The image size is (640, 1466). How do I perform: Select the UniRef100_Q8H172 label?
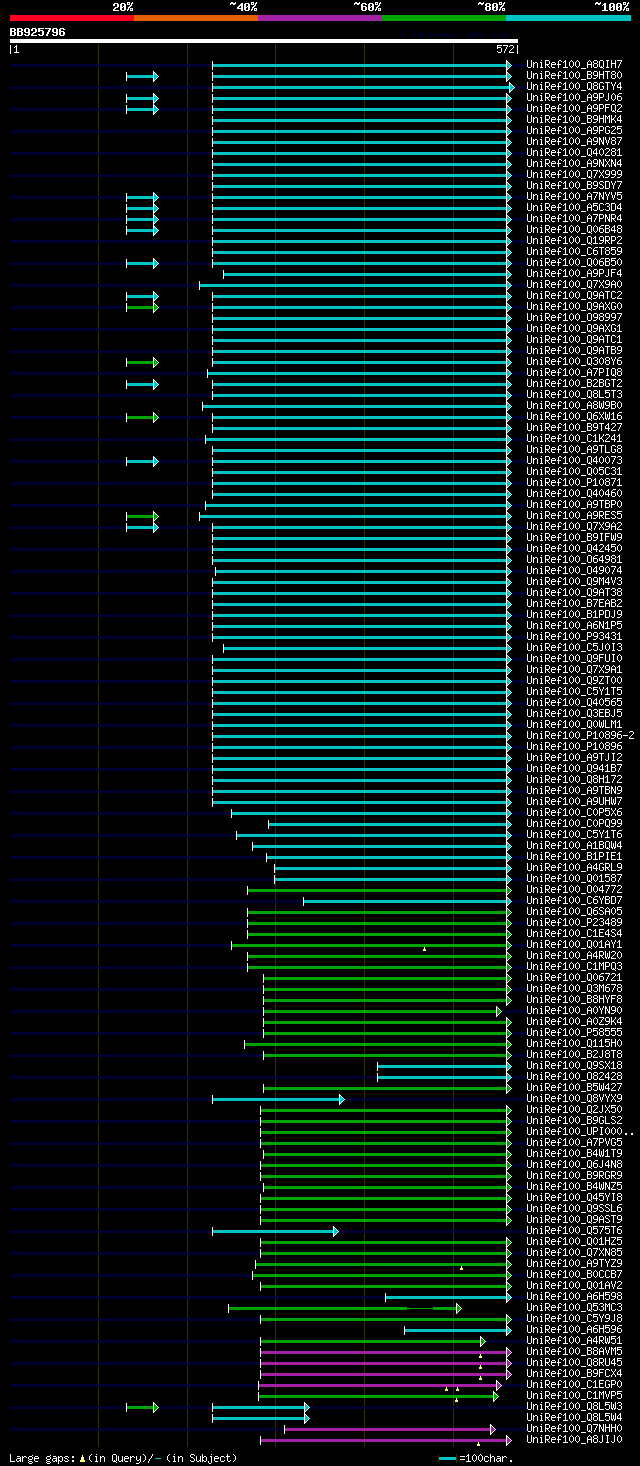click(574, 780)
